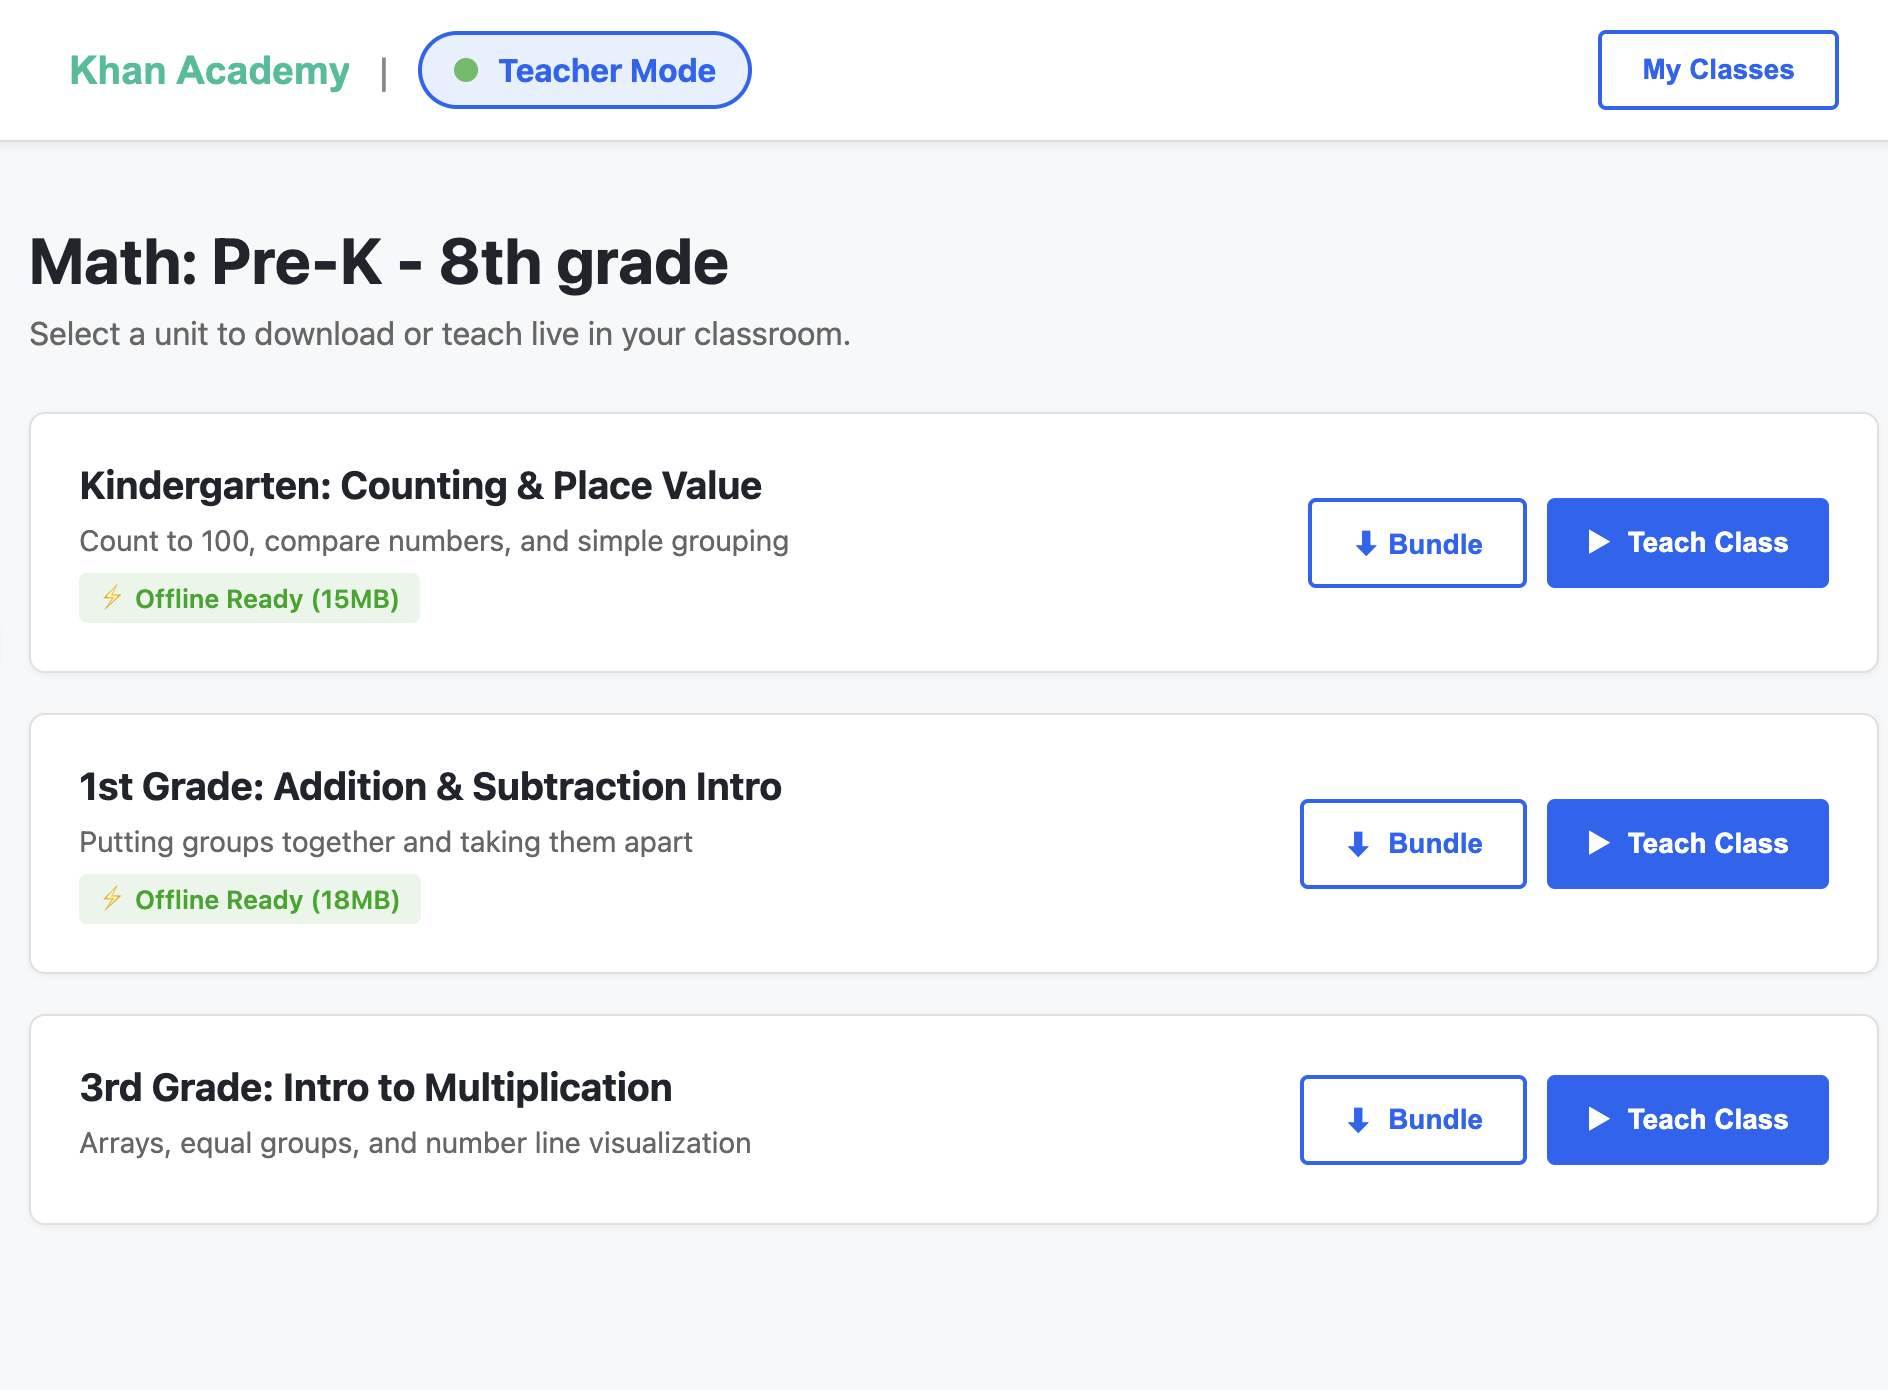1888x1390 pixels.
Task: Open 3rd Grade: Intro to Multiplication title
Action: pos(376,1088)
